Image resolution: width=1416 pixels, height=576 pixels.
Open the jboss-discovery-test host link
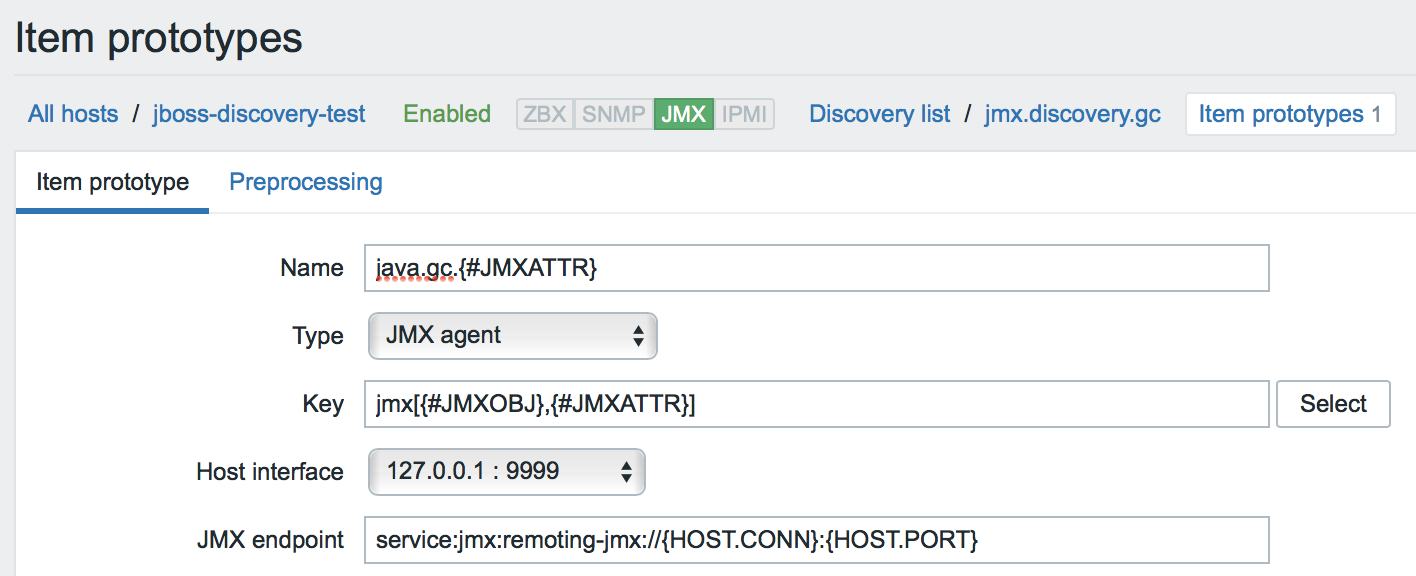[x=258, y=113]
